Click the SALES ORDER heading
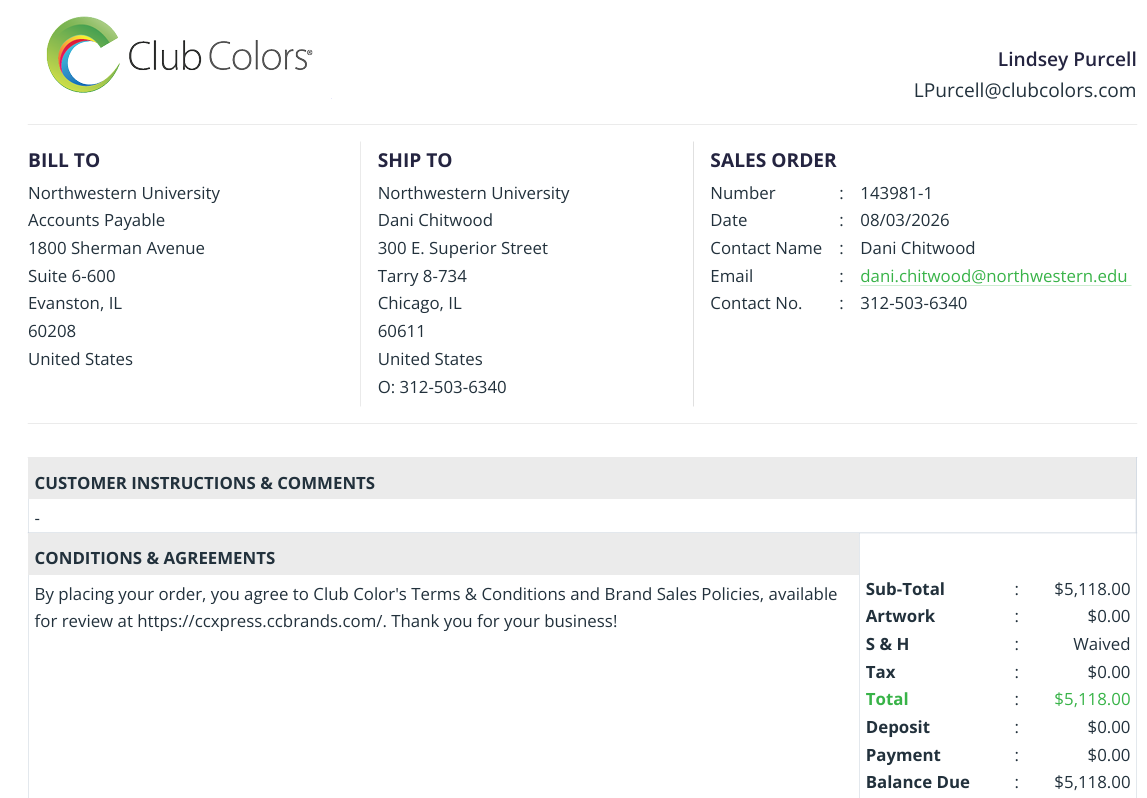 [773, 160]
